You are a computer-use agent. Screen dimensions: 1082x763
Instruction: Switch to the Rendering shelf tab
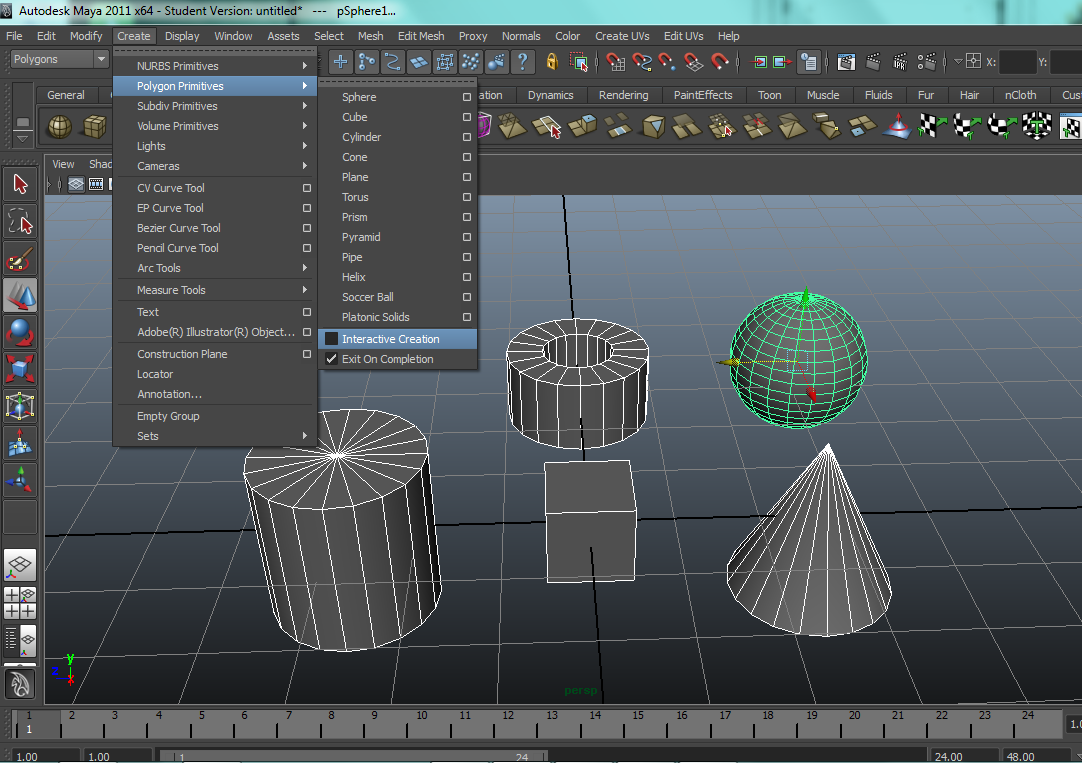click(624, 95)
